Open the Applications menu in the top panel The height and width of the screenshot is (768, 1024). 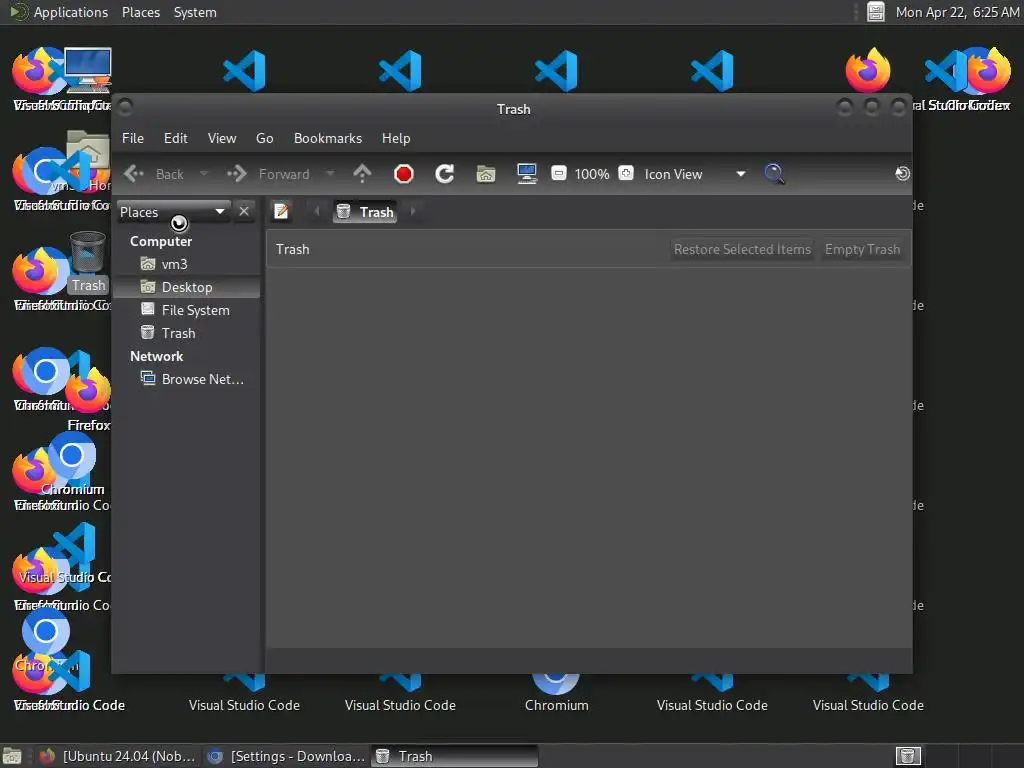tap(59, 12)
